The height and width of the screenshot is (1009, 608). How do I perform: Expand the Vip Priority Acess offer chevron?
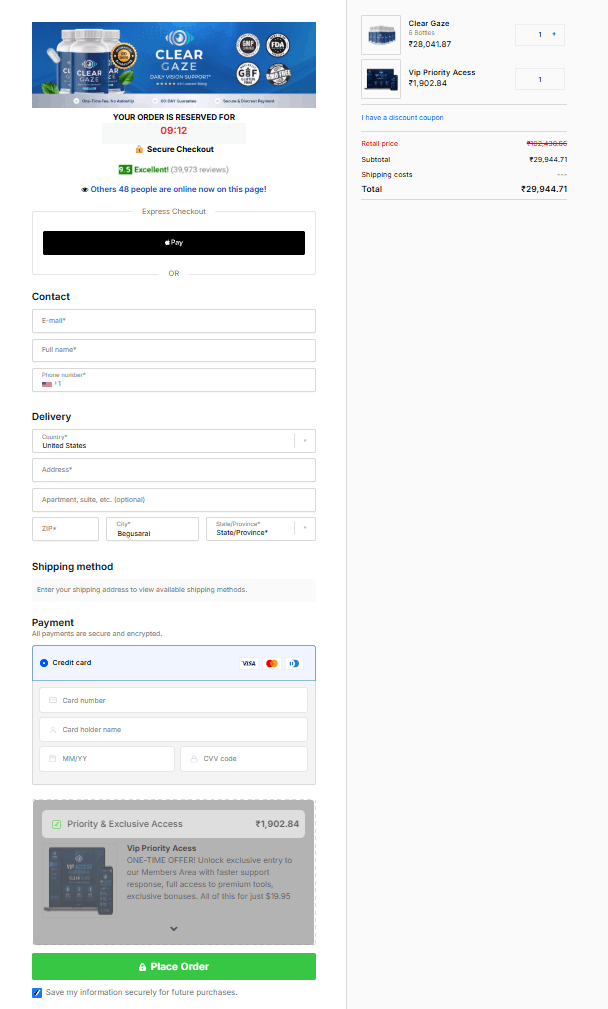(x=174, y=929)
